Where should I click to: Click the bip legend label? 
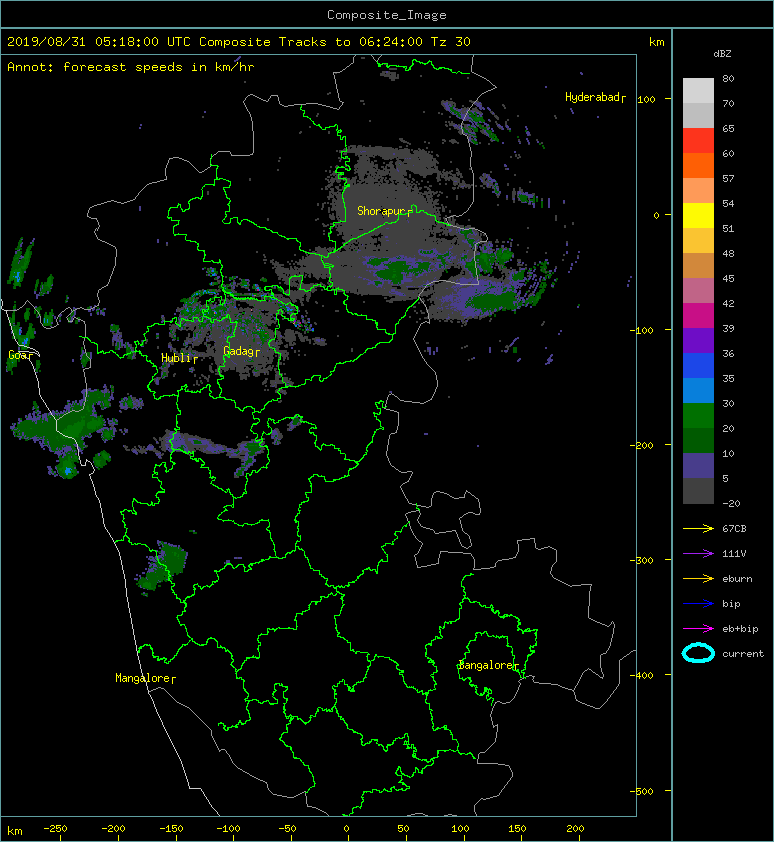732,604
